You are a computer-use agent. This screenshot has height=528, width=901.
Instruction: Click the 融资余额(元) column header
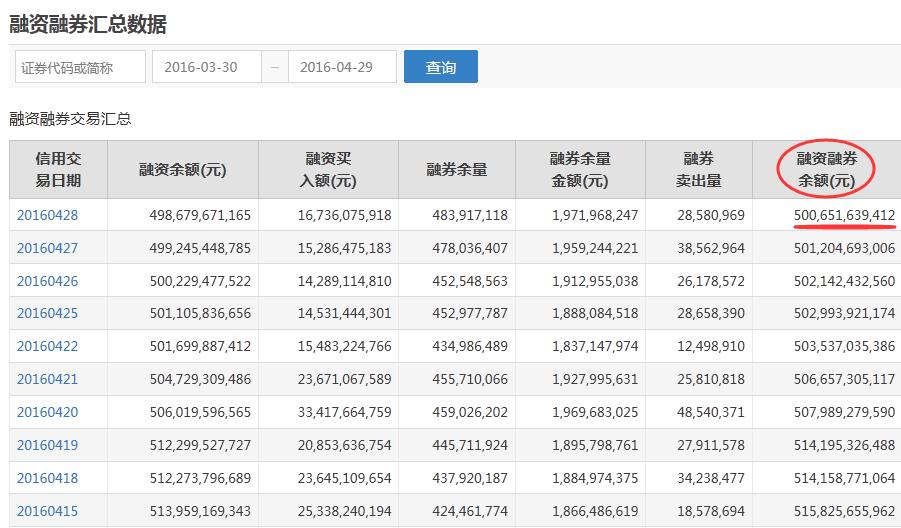pyautogui.click(x=183, y=170)
